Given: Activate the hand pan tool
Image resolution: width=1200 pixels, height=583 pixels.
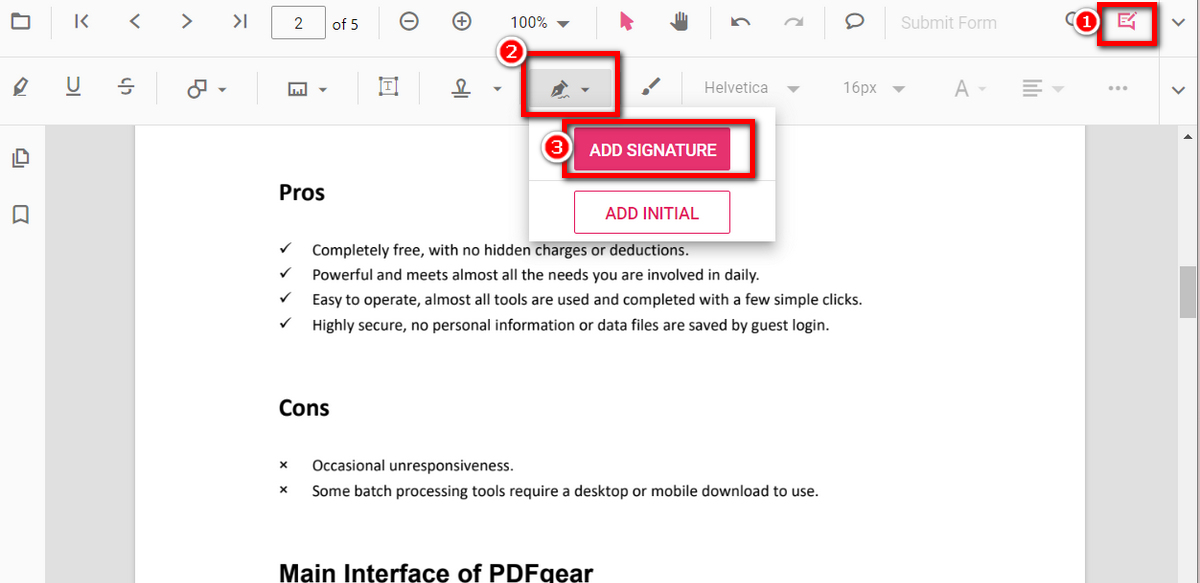Looking at the screenshot, I should [x=679, y=22].
